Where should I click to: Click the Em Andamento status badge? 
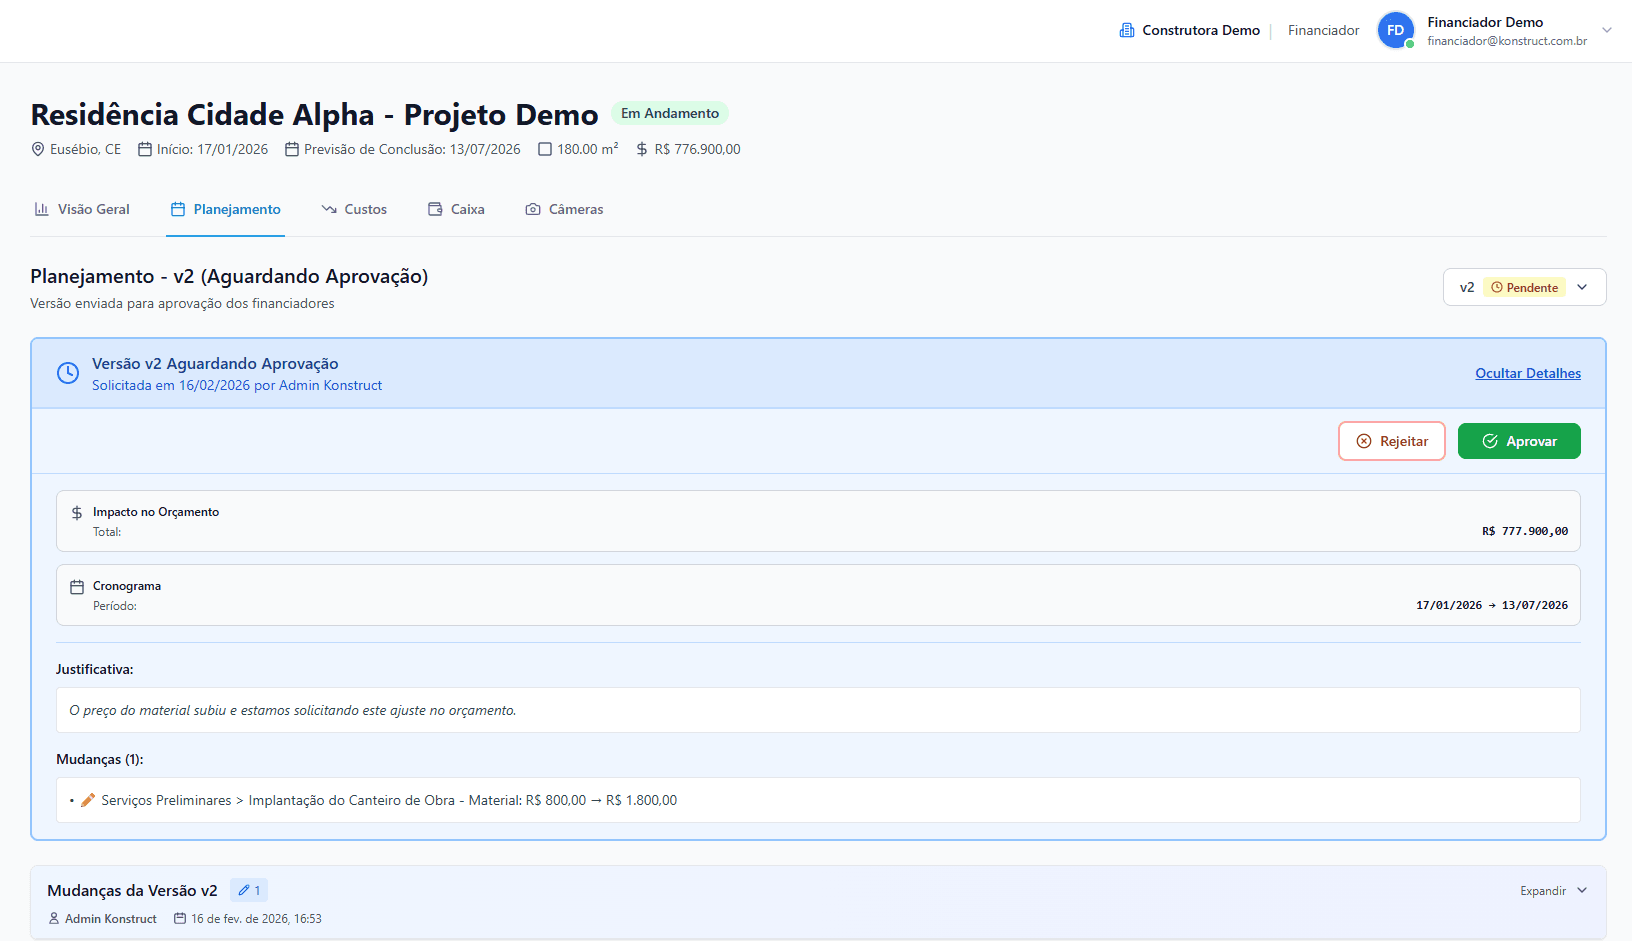[670, 114]
